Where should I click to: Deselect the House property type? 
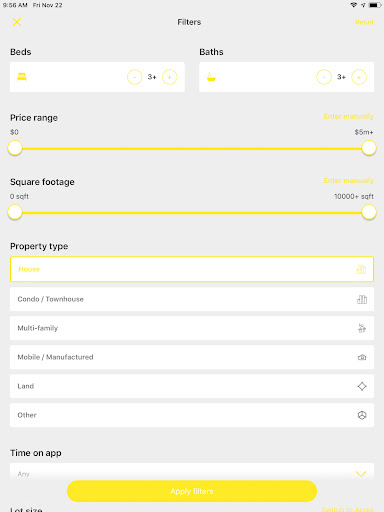click(192, 269)
